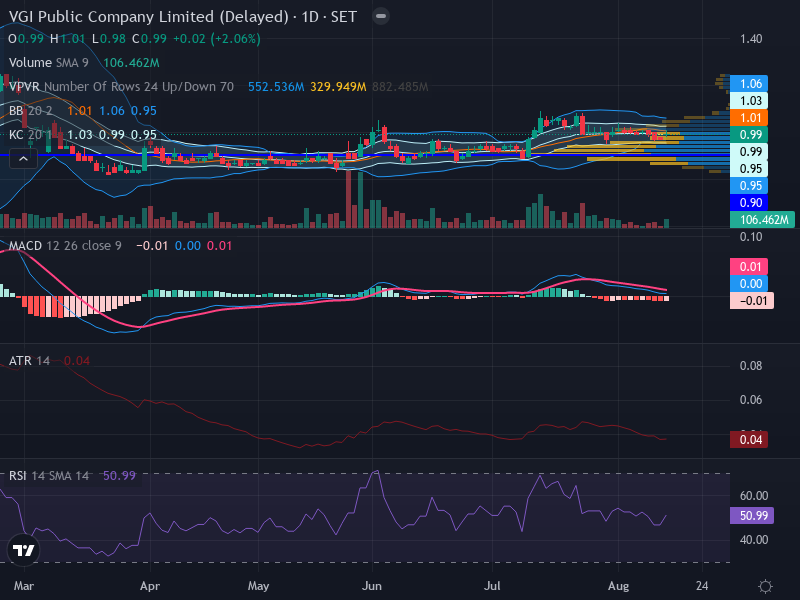Click the pink 0.01 MACD signal label
This screenshot has height=600, width=800.
(749, 266)
